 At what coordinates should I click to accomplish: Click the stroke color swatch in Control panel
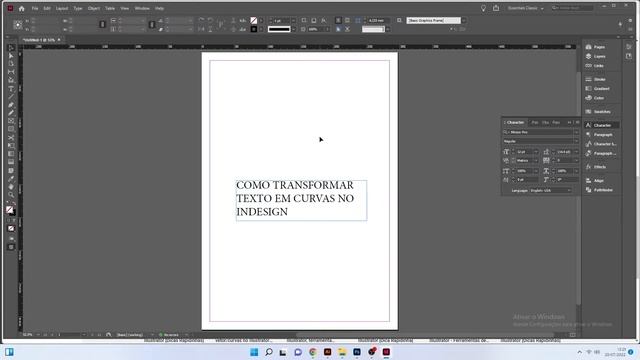click(254, 29)
